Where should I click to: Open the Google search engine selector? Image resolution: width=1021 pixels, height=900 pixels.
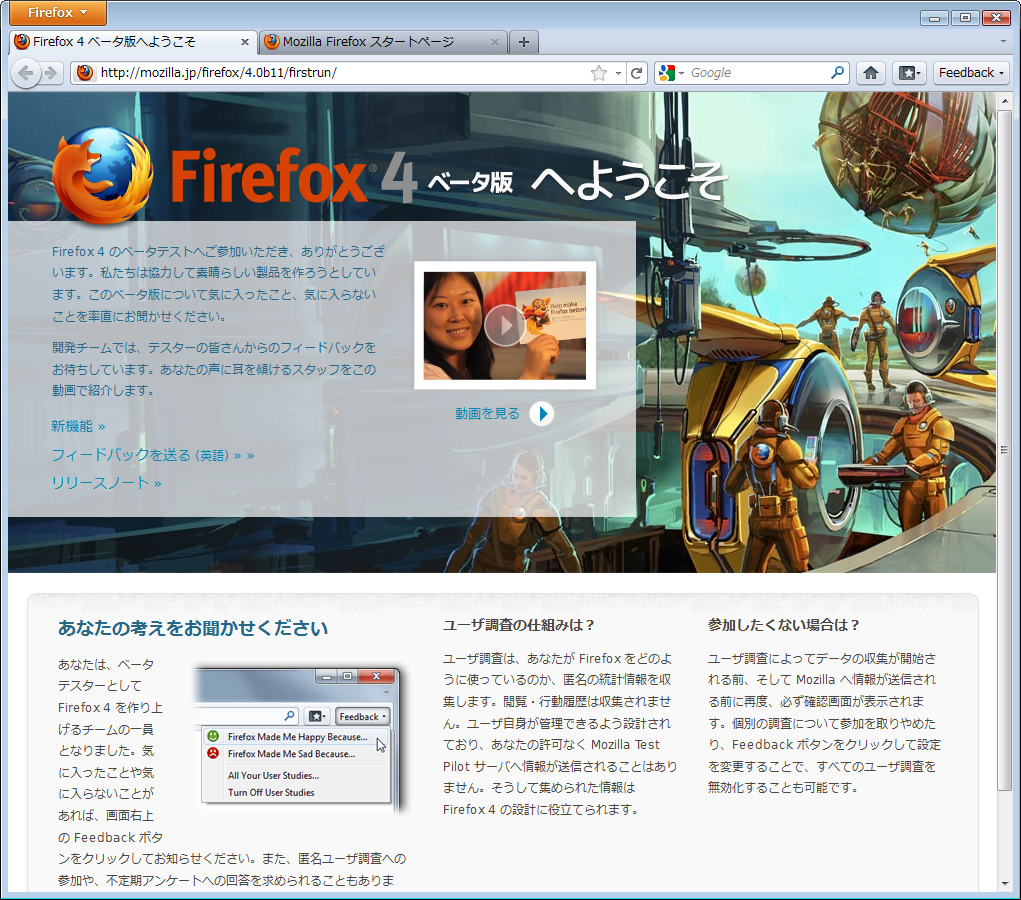[x=671, y=73]
